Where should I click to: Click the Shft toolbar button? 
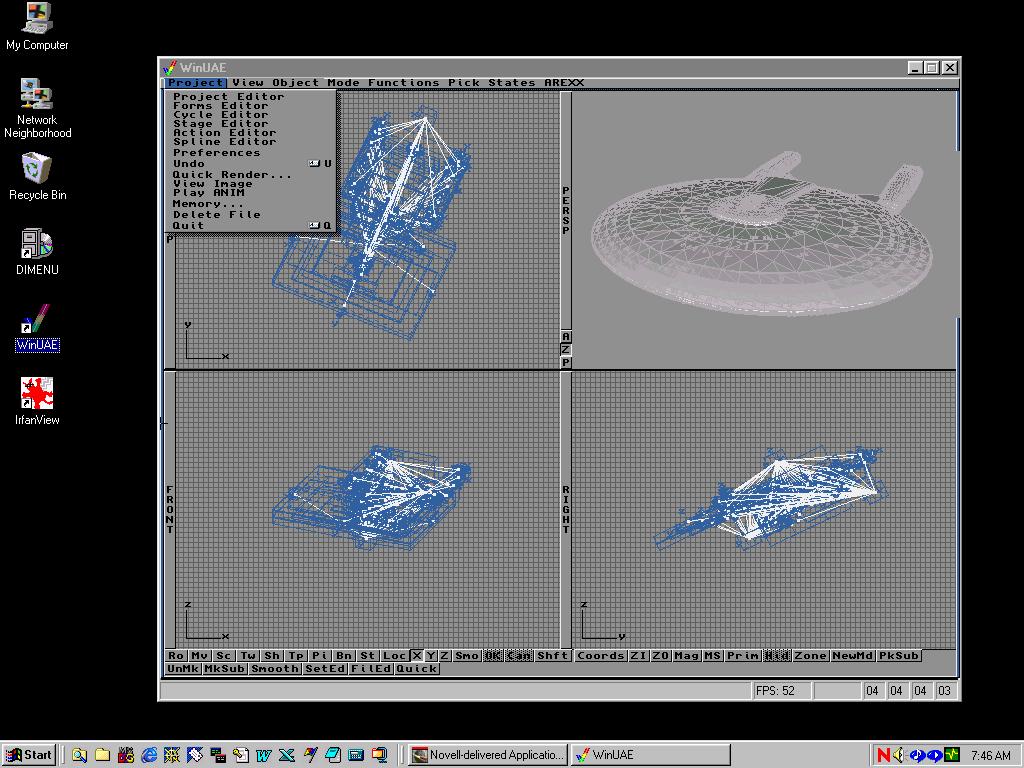point(552,656)
